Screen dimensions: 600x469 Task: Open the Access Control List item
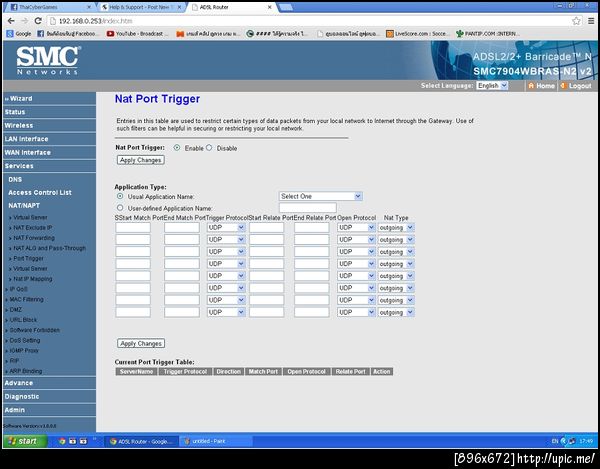[x=40, y=192]
